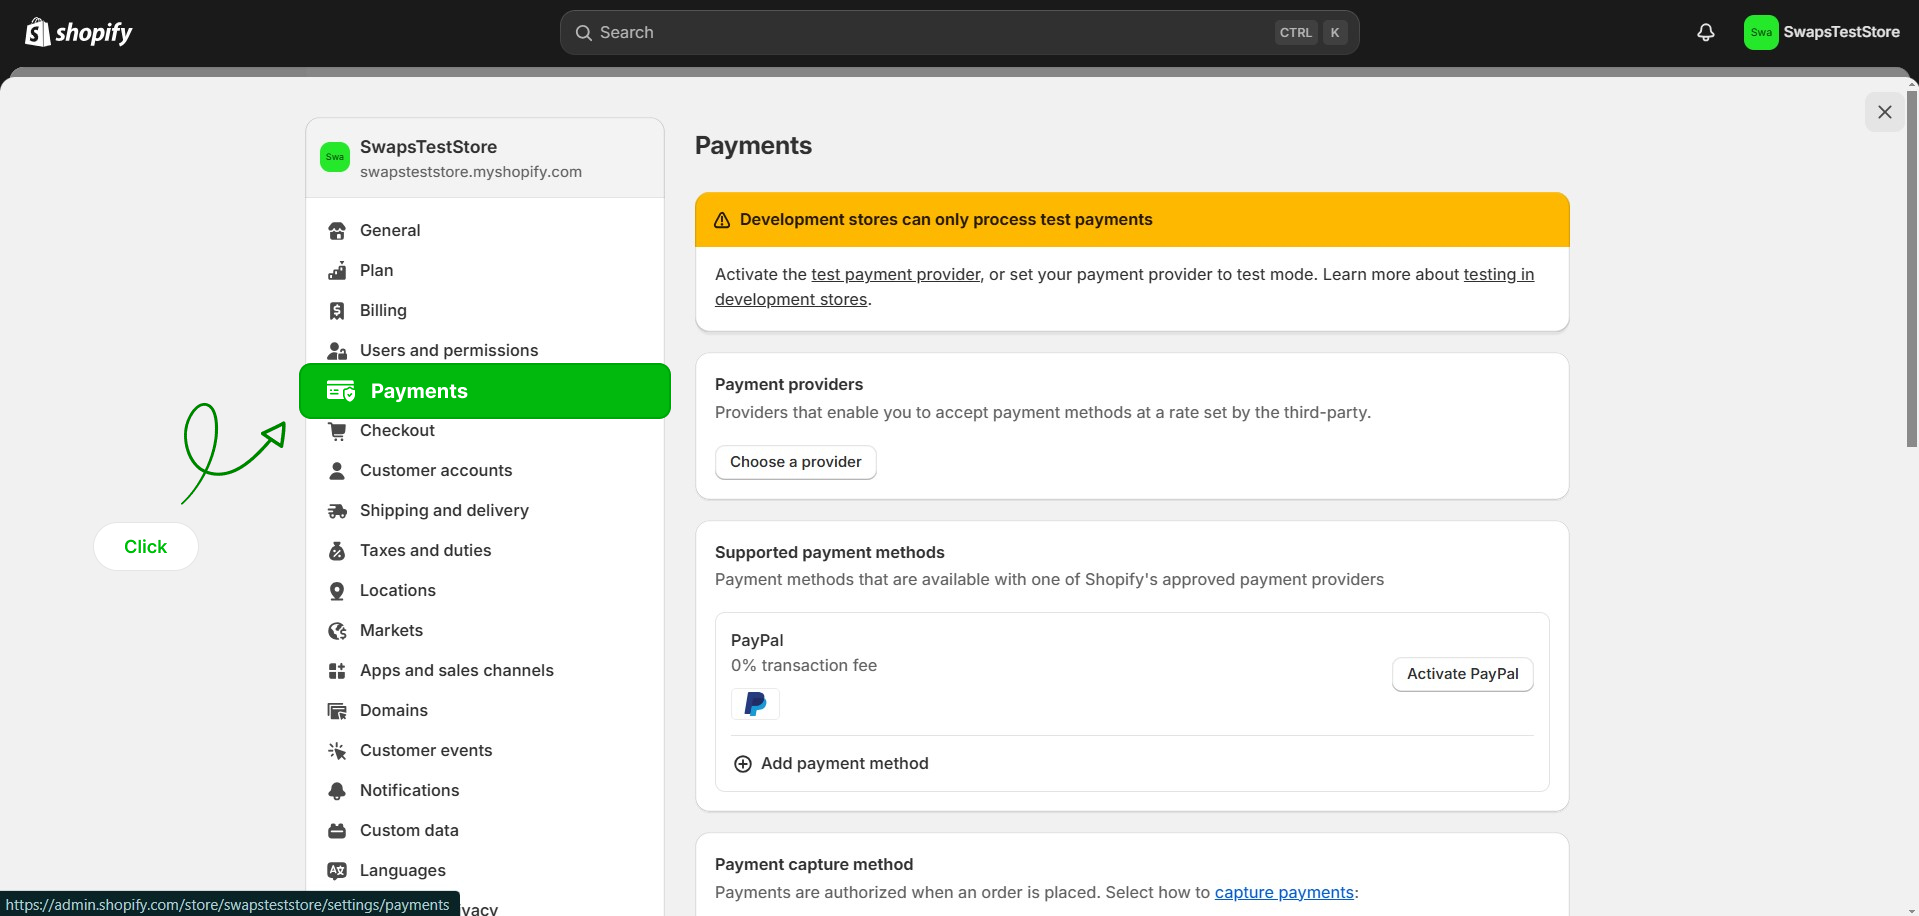Image resolution: width=1919 pixels, height=916 pixels.
Task: Click SwapsTestStore account name in top bar
Action: 1841,32
